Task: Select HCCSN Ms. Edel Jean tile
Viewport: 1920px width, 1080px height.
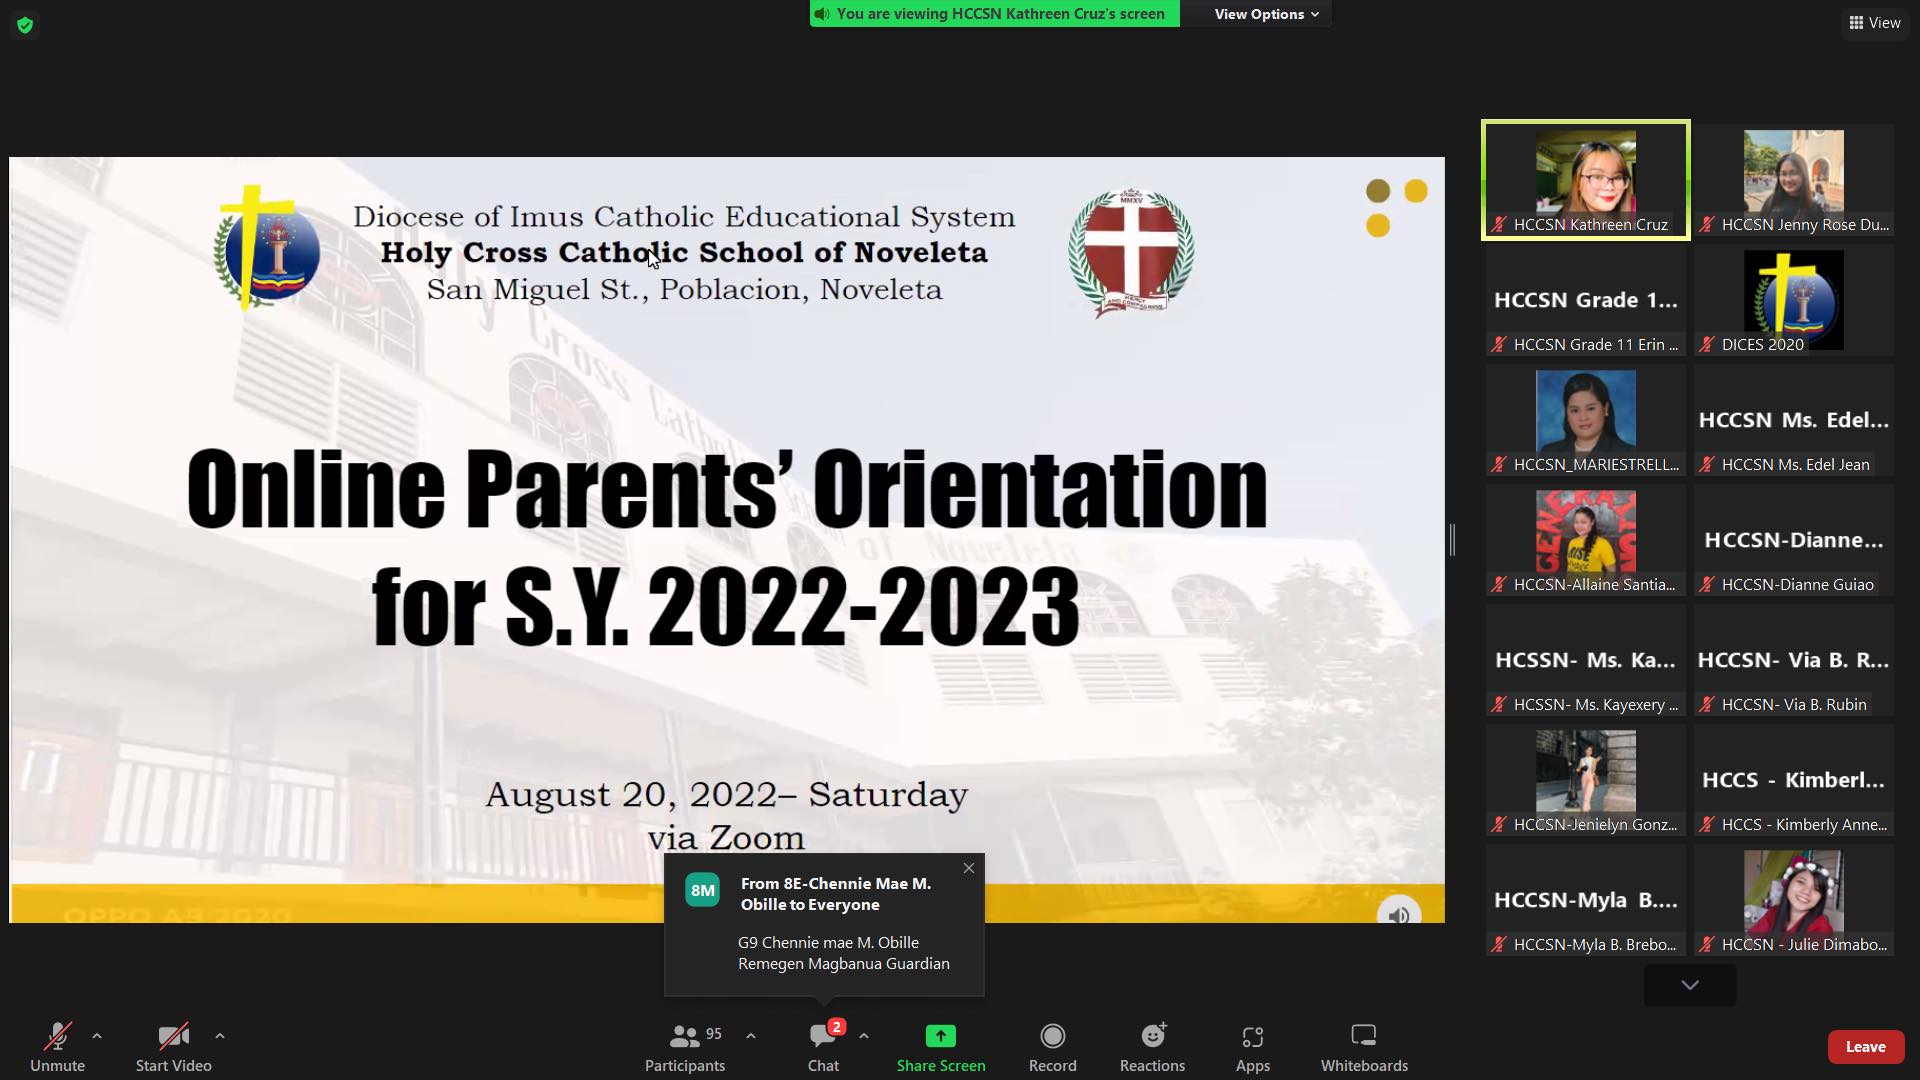Action: click(x=1794, y=420)
